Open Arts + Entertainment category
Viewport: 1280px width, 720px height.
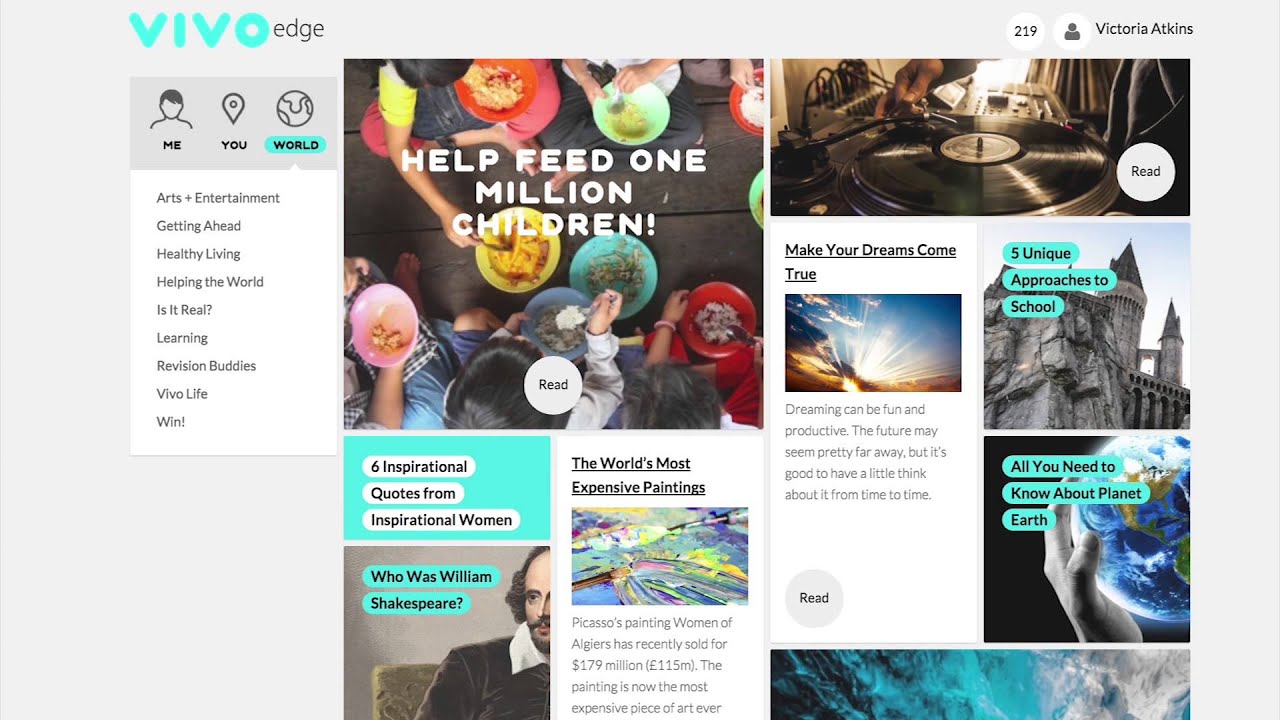(218, 198)
